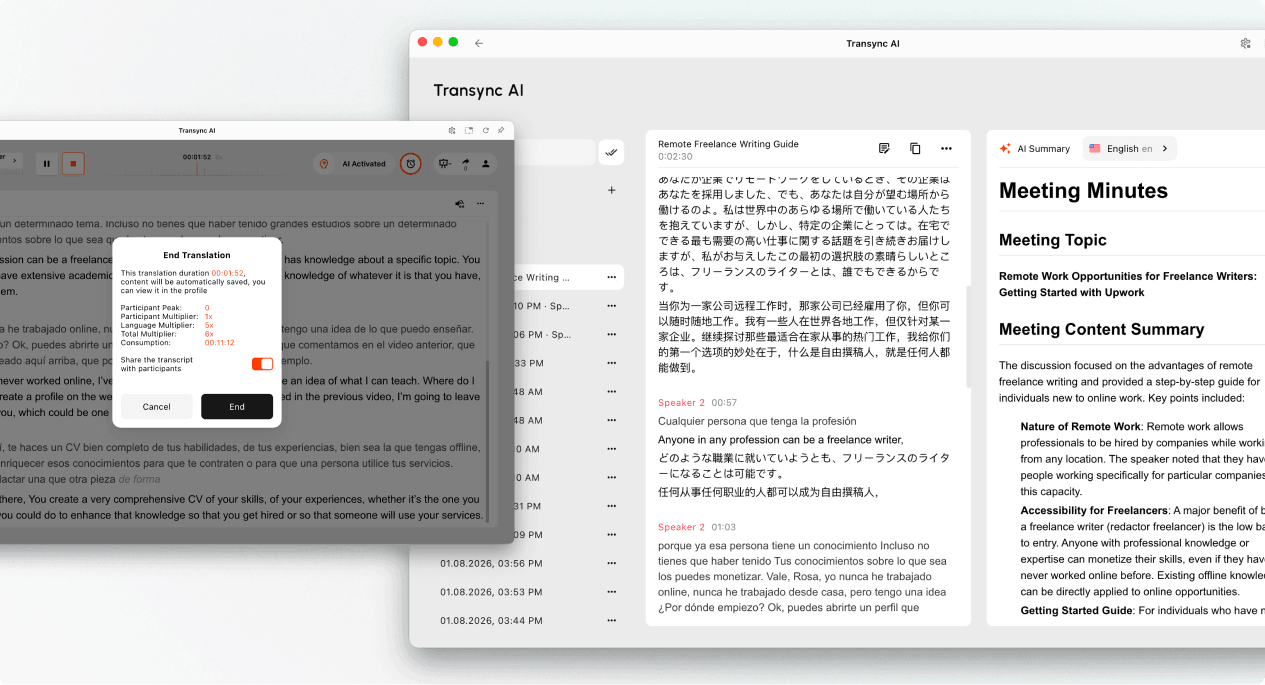Pin the small Transync AI window
Image resolution: width=1265 pixels, height=685 pixels.
(x=501, y=130)
